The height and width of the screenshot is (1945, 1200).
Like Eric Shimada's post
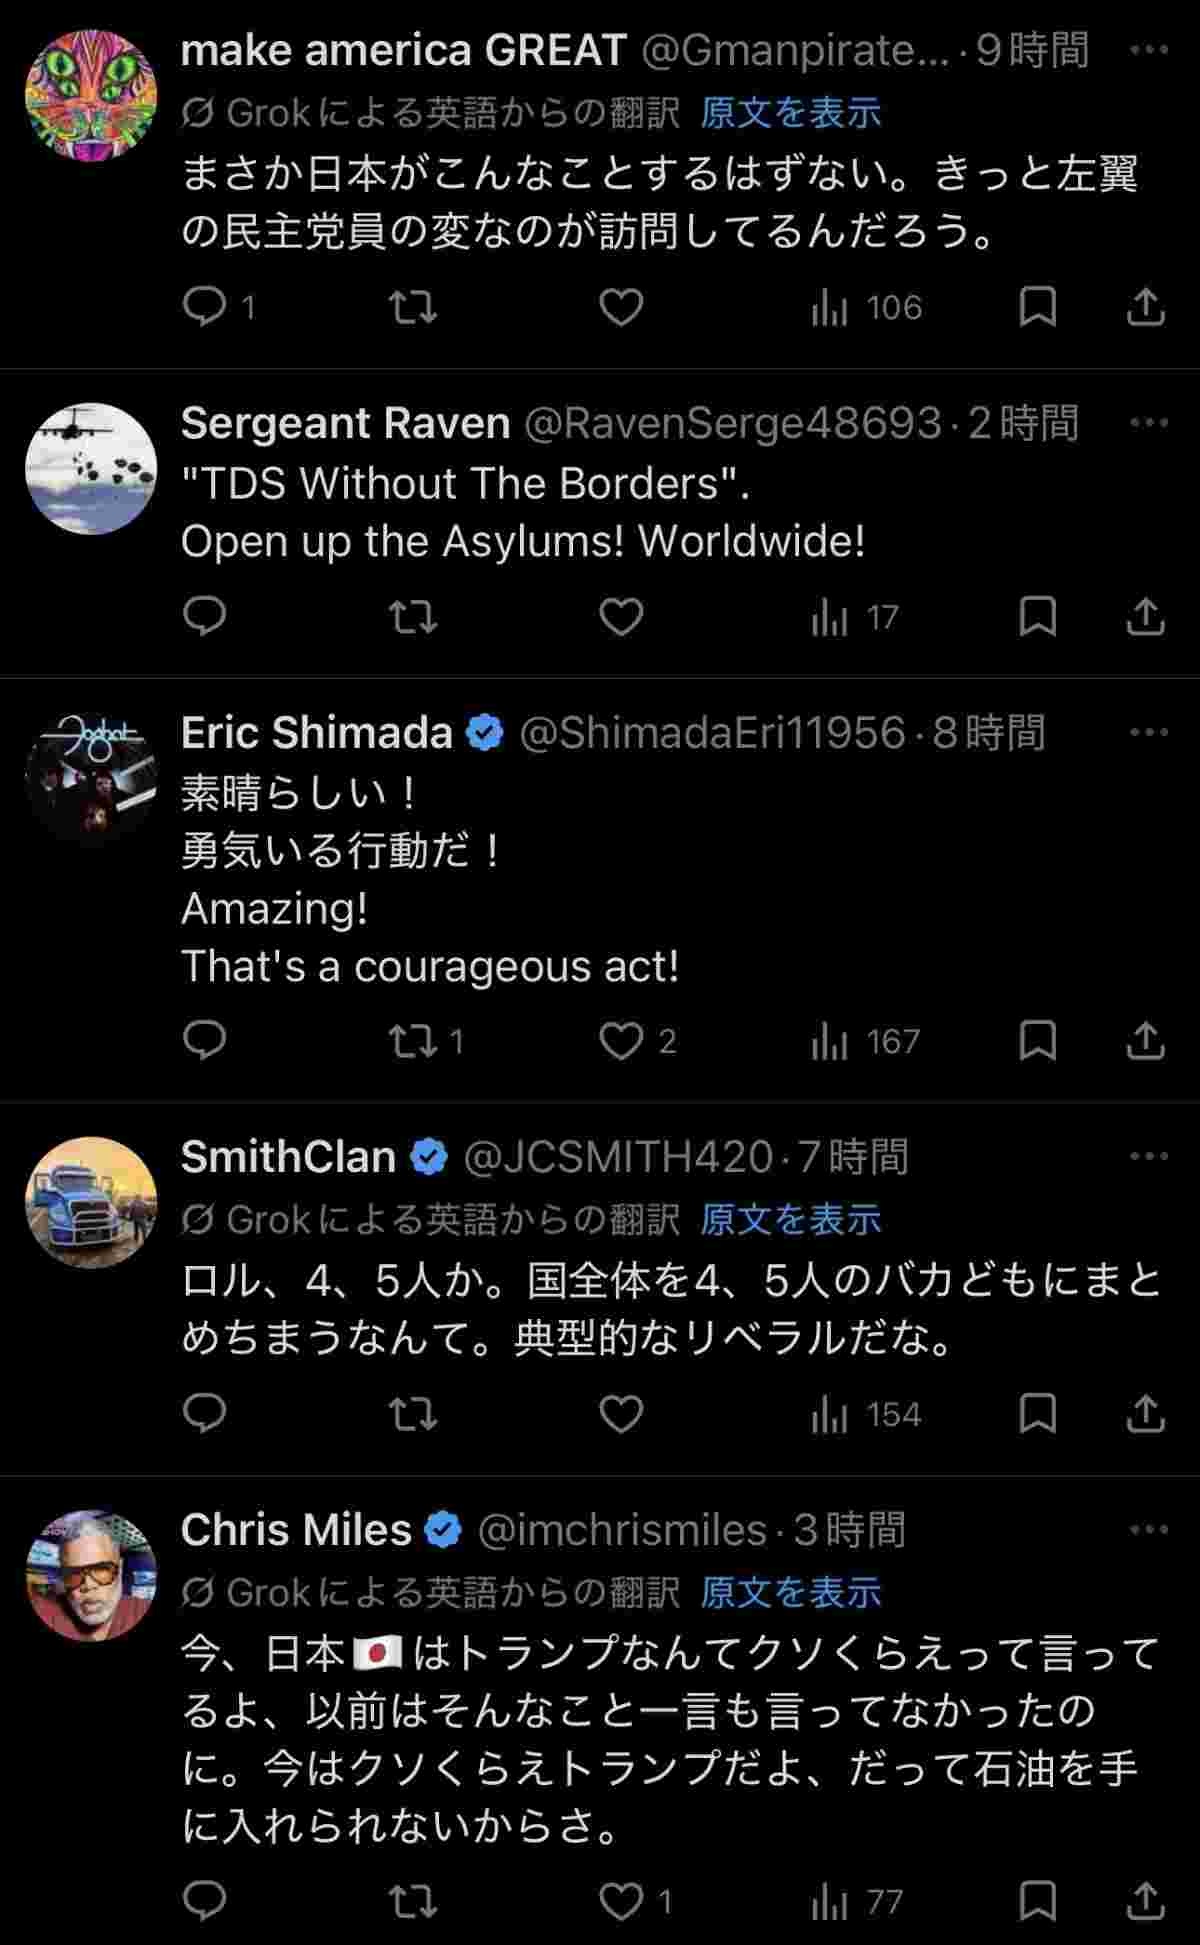click(621, 1041)
